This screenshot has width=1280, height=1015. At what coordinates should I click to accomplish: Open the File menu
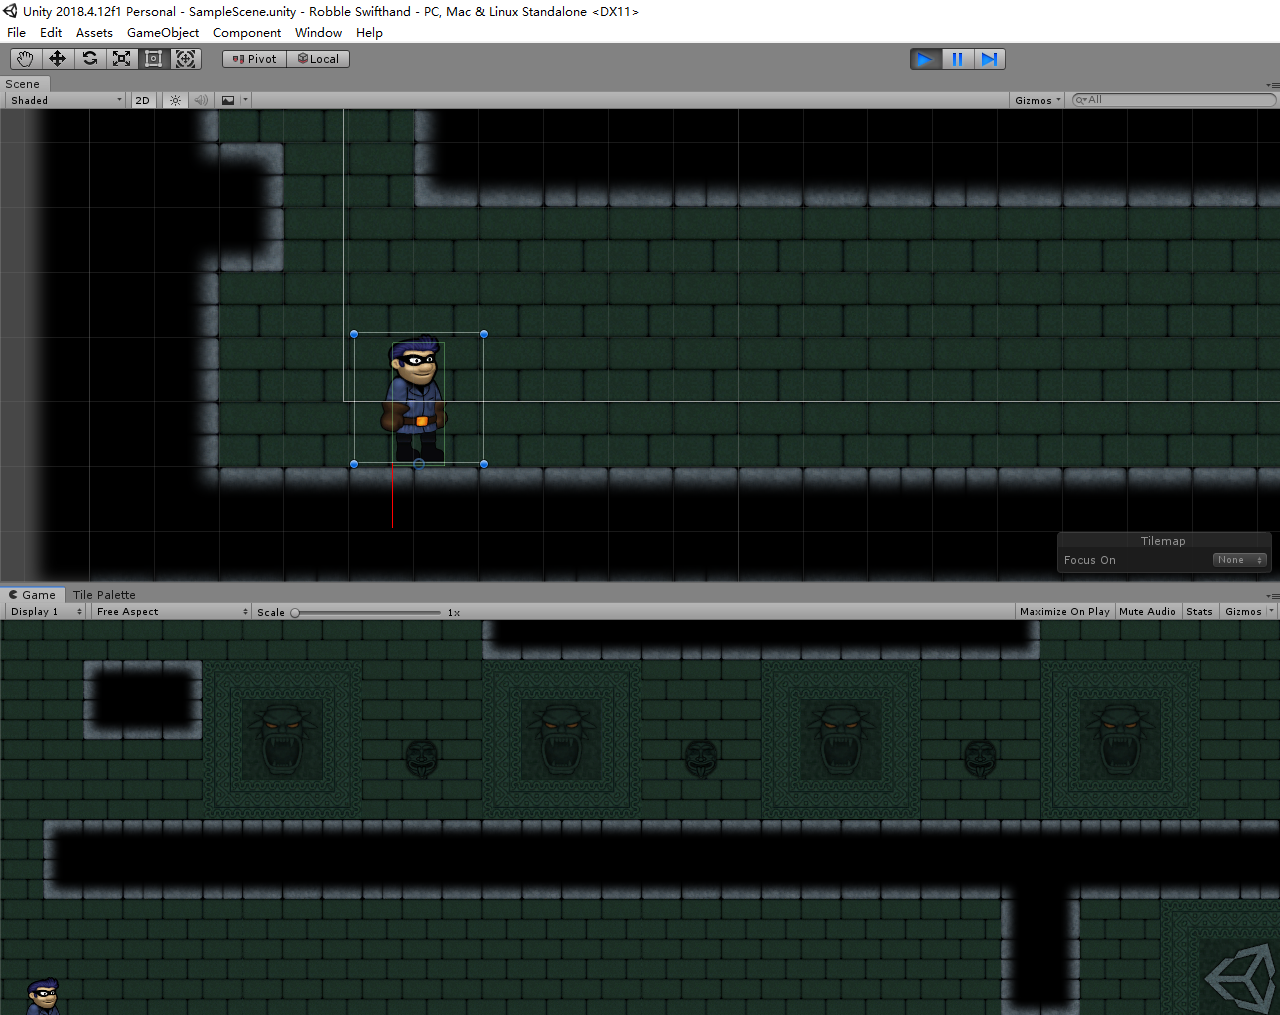point(17,33)
